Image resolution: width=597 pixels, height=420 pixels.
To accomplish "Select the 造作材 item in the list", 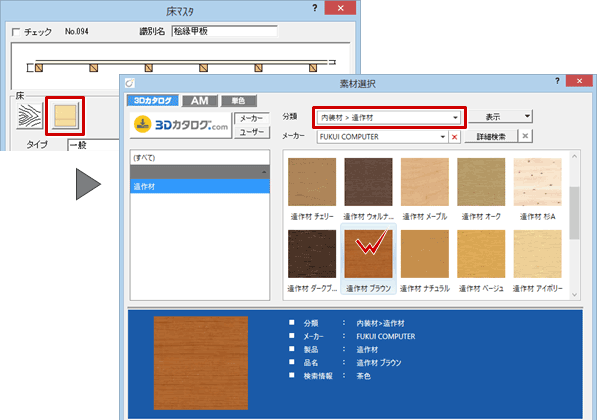I will pyautogui.click(x=200, y=186).
